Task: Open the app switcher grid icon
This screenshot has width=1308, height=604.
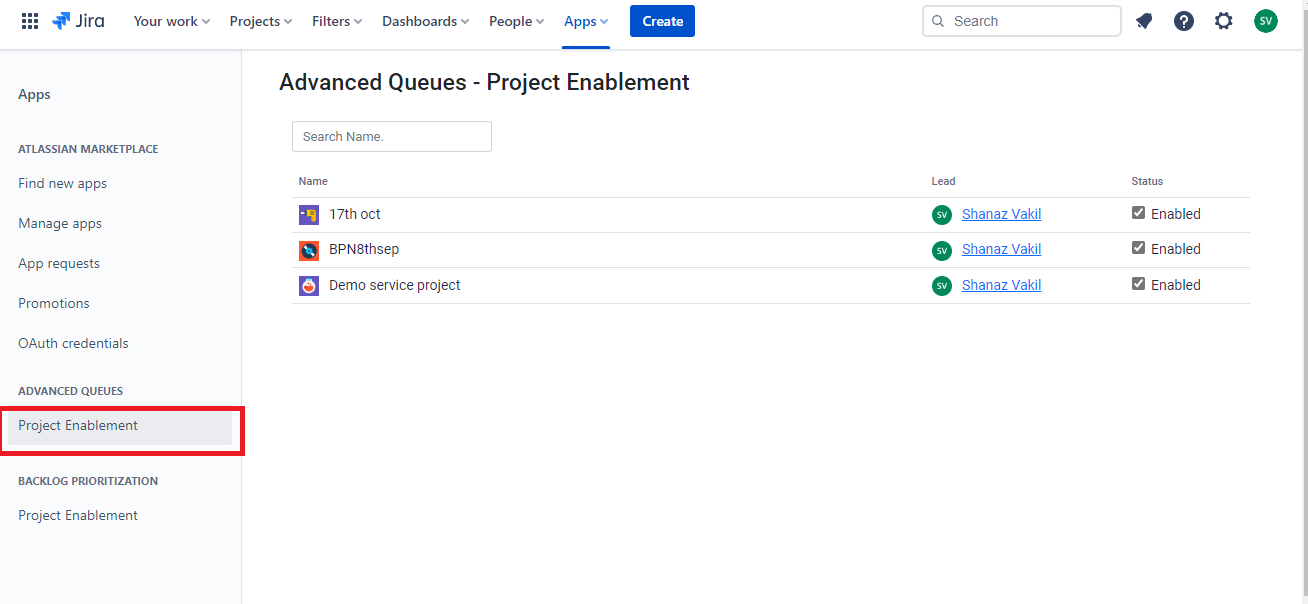Action: pyautogui.click(x=30, y=21)
